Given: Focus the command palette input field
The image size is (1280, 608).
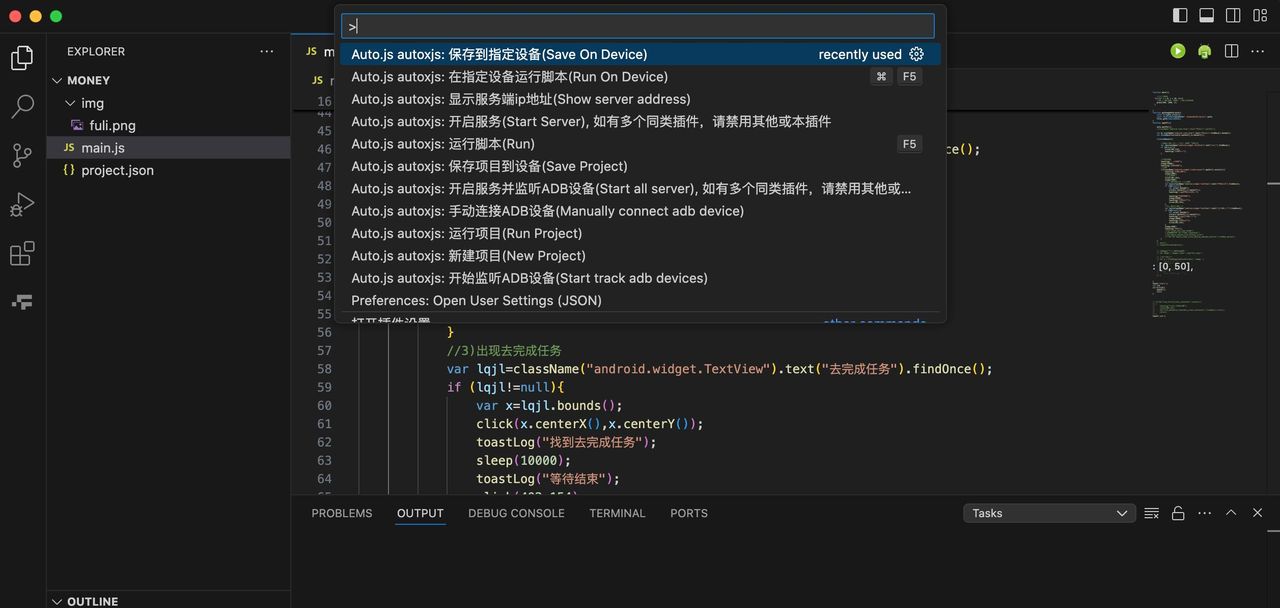Looking at the screenshot, I should coord(640,26).
